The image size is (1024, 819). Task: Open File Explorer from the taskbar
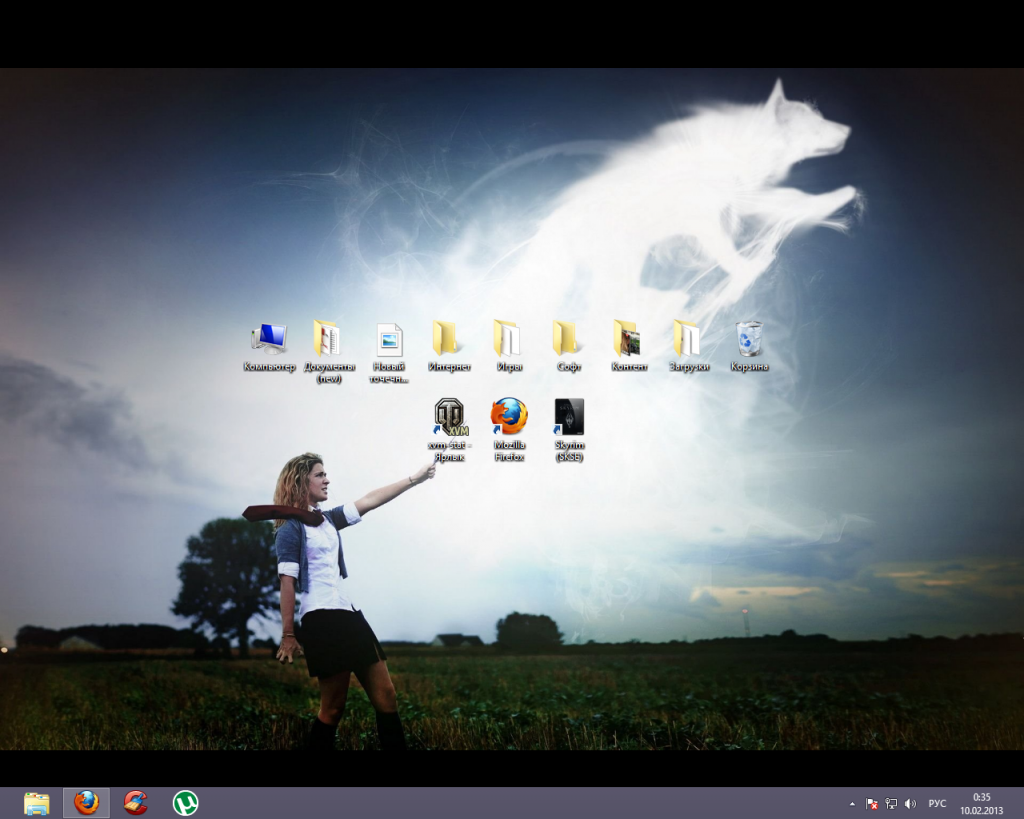[37, 803]
